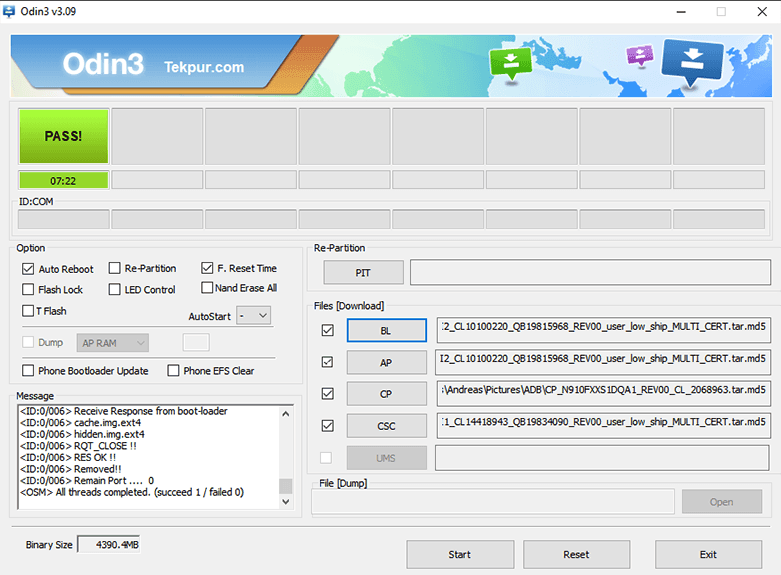Screen dimensions: 781x575
Task: Click Tekpur.com banner text
Action: [204, 67]
